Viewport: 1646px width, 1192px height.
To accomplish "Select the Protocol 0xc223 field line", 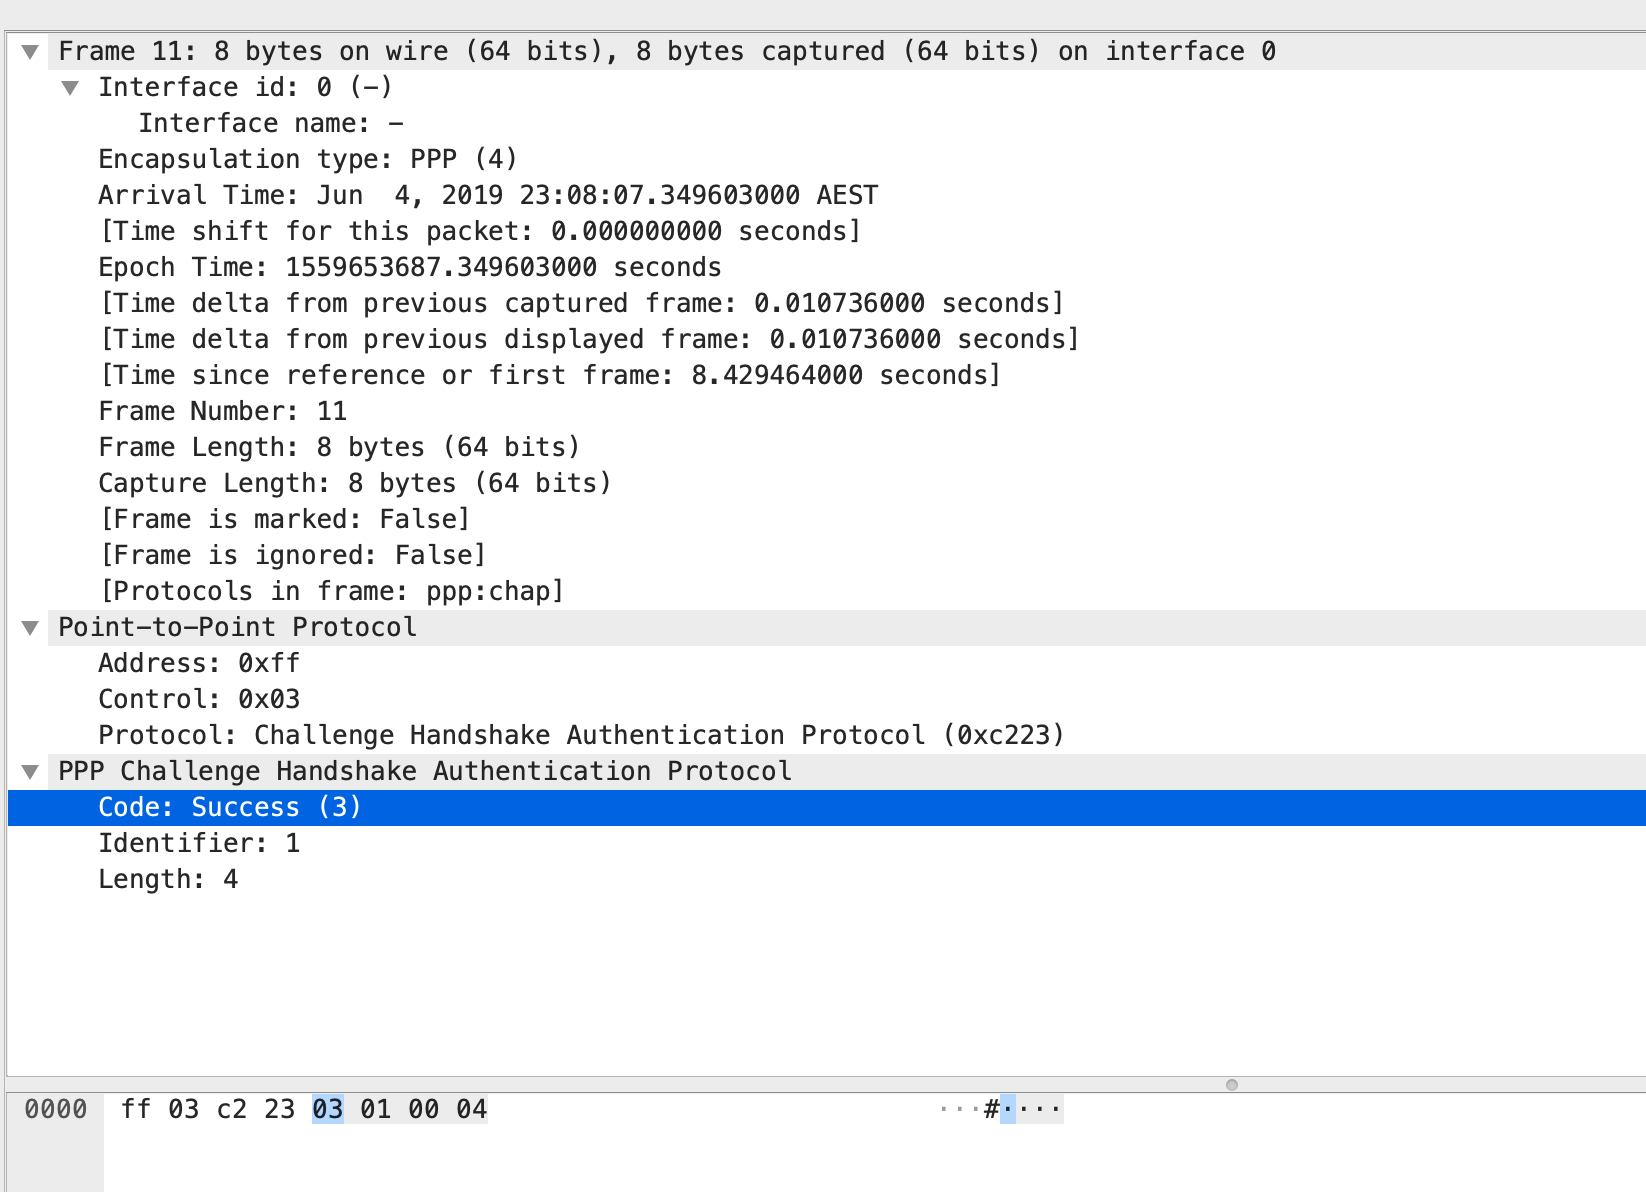I will (x=580, y=736).
